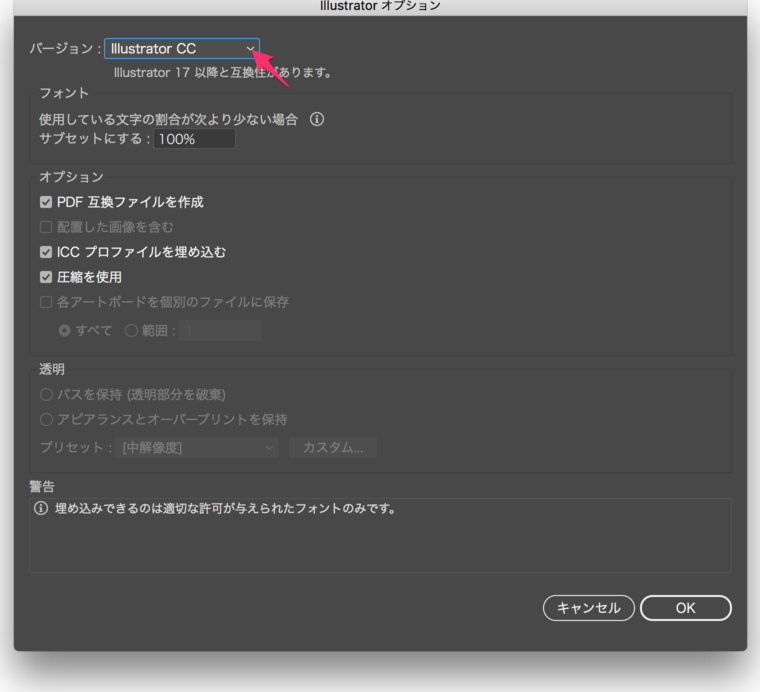Click the Illustrator オプション dialog title bar
This screenshot has height=692, width=760.
[380, 6]
